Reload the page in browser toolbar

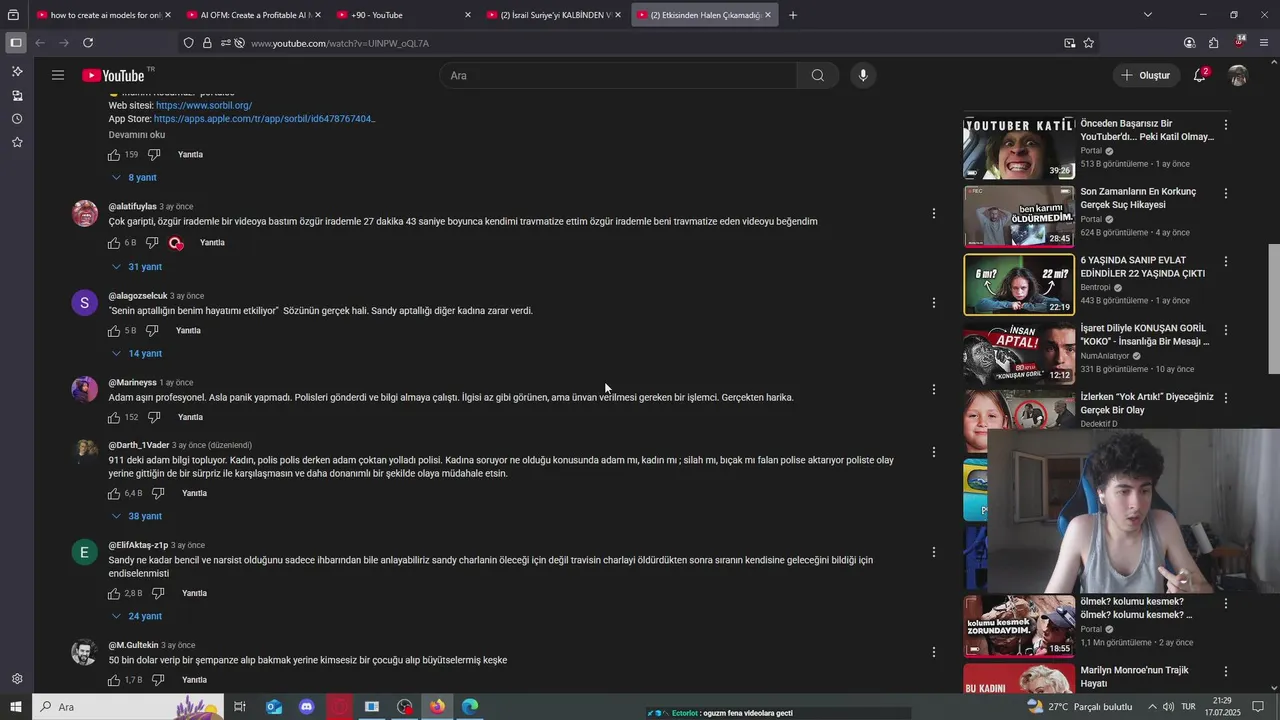[x=88, y=43]
